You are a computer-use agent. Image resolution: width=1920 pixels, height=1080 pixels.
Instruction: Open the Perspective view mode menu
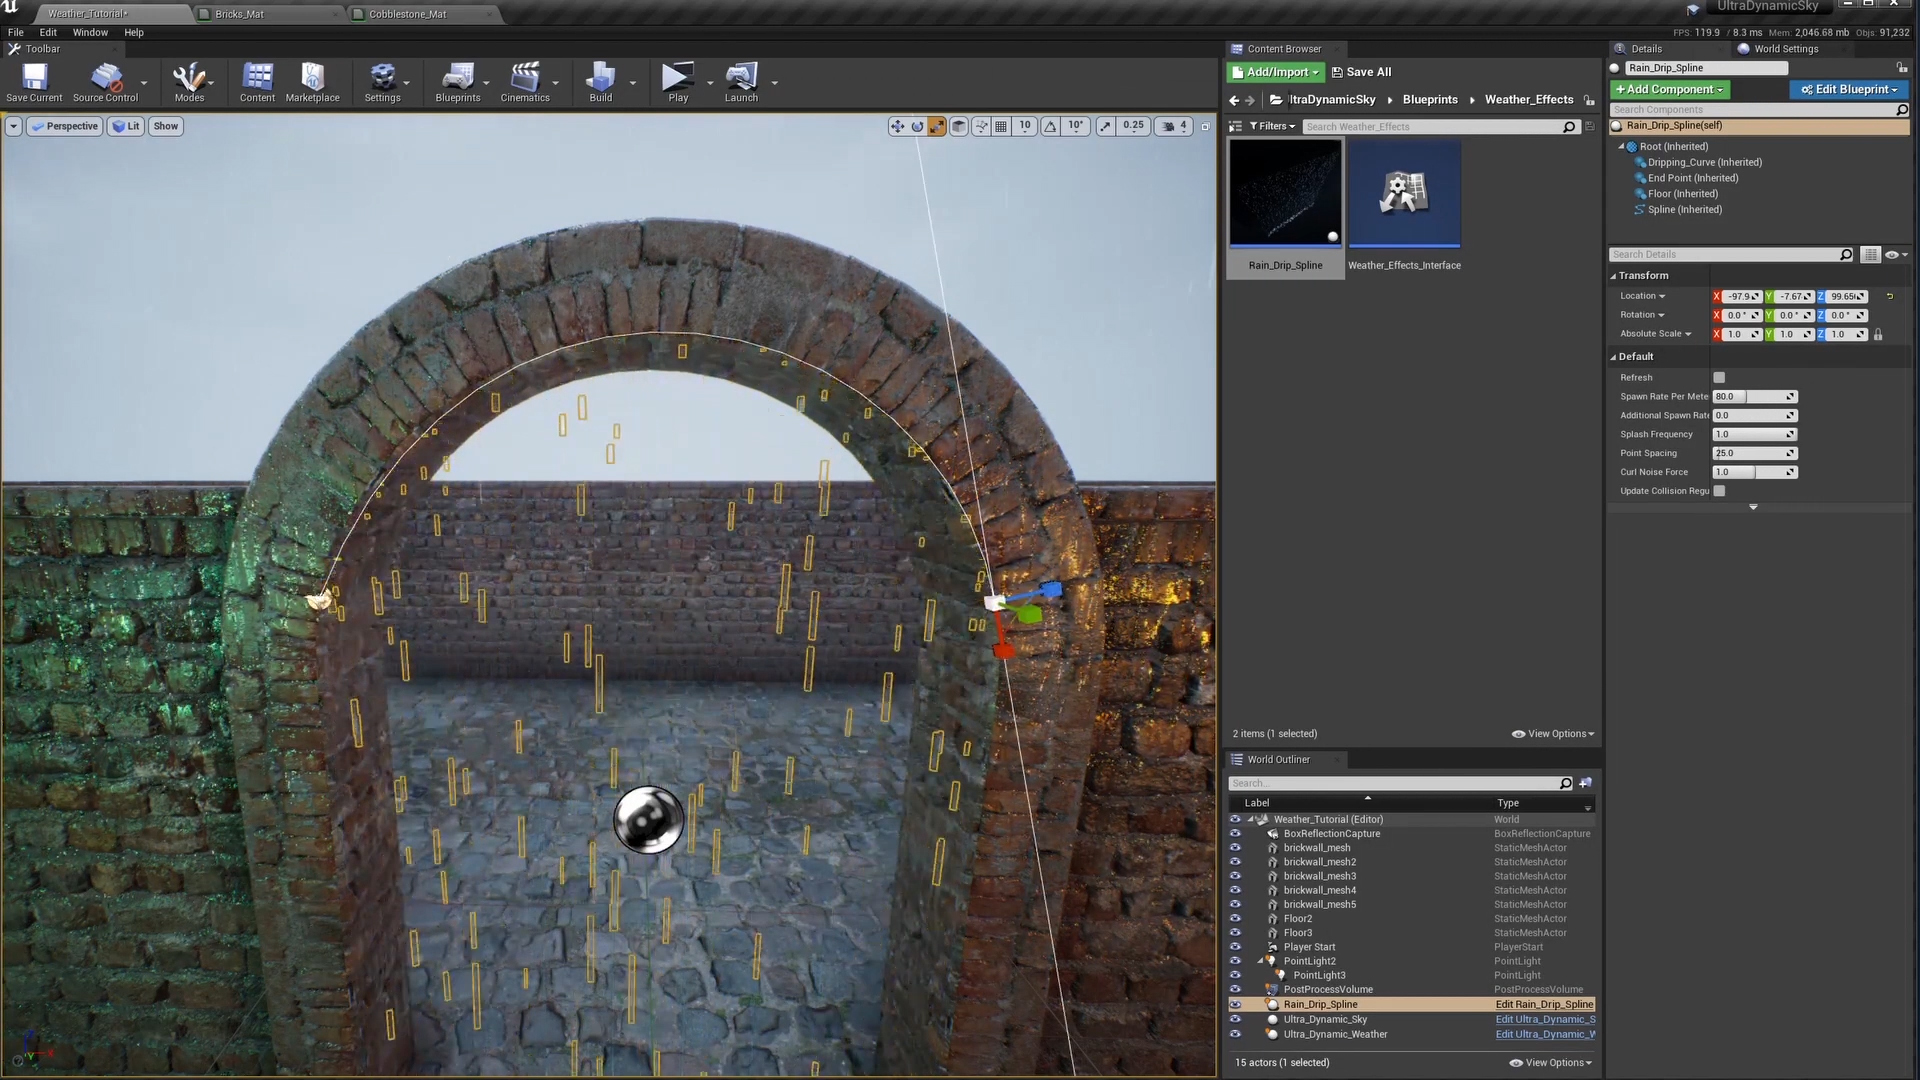tap(65, 126)
